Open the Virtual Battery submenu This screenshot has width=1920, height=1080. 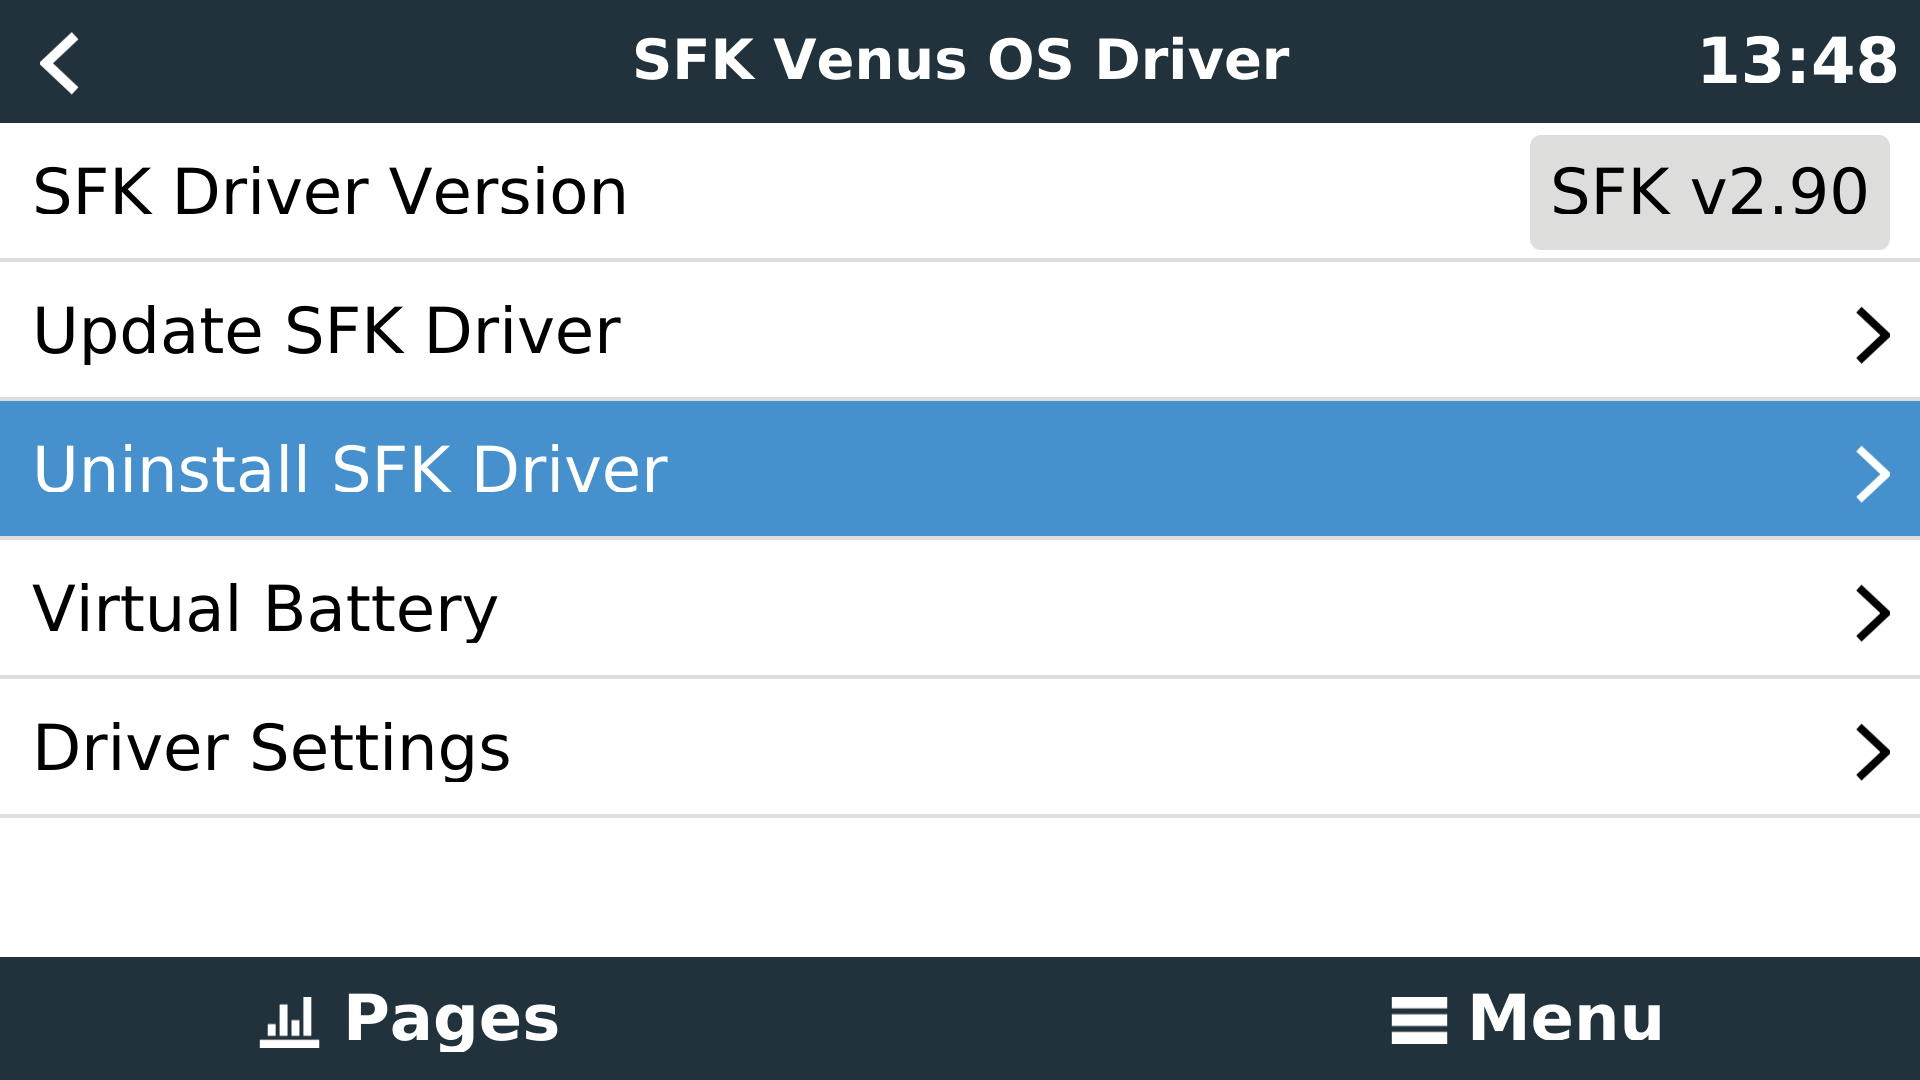[x=265, y=609]
